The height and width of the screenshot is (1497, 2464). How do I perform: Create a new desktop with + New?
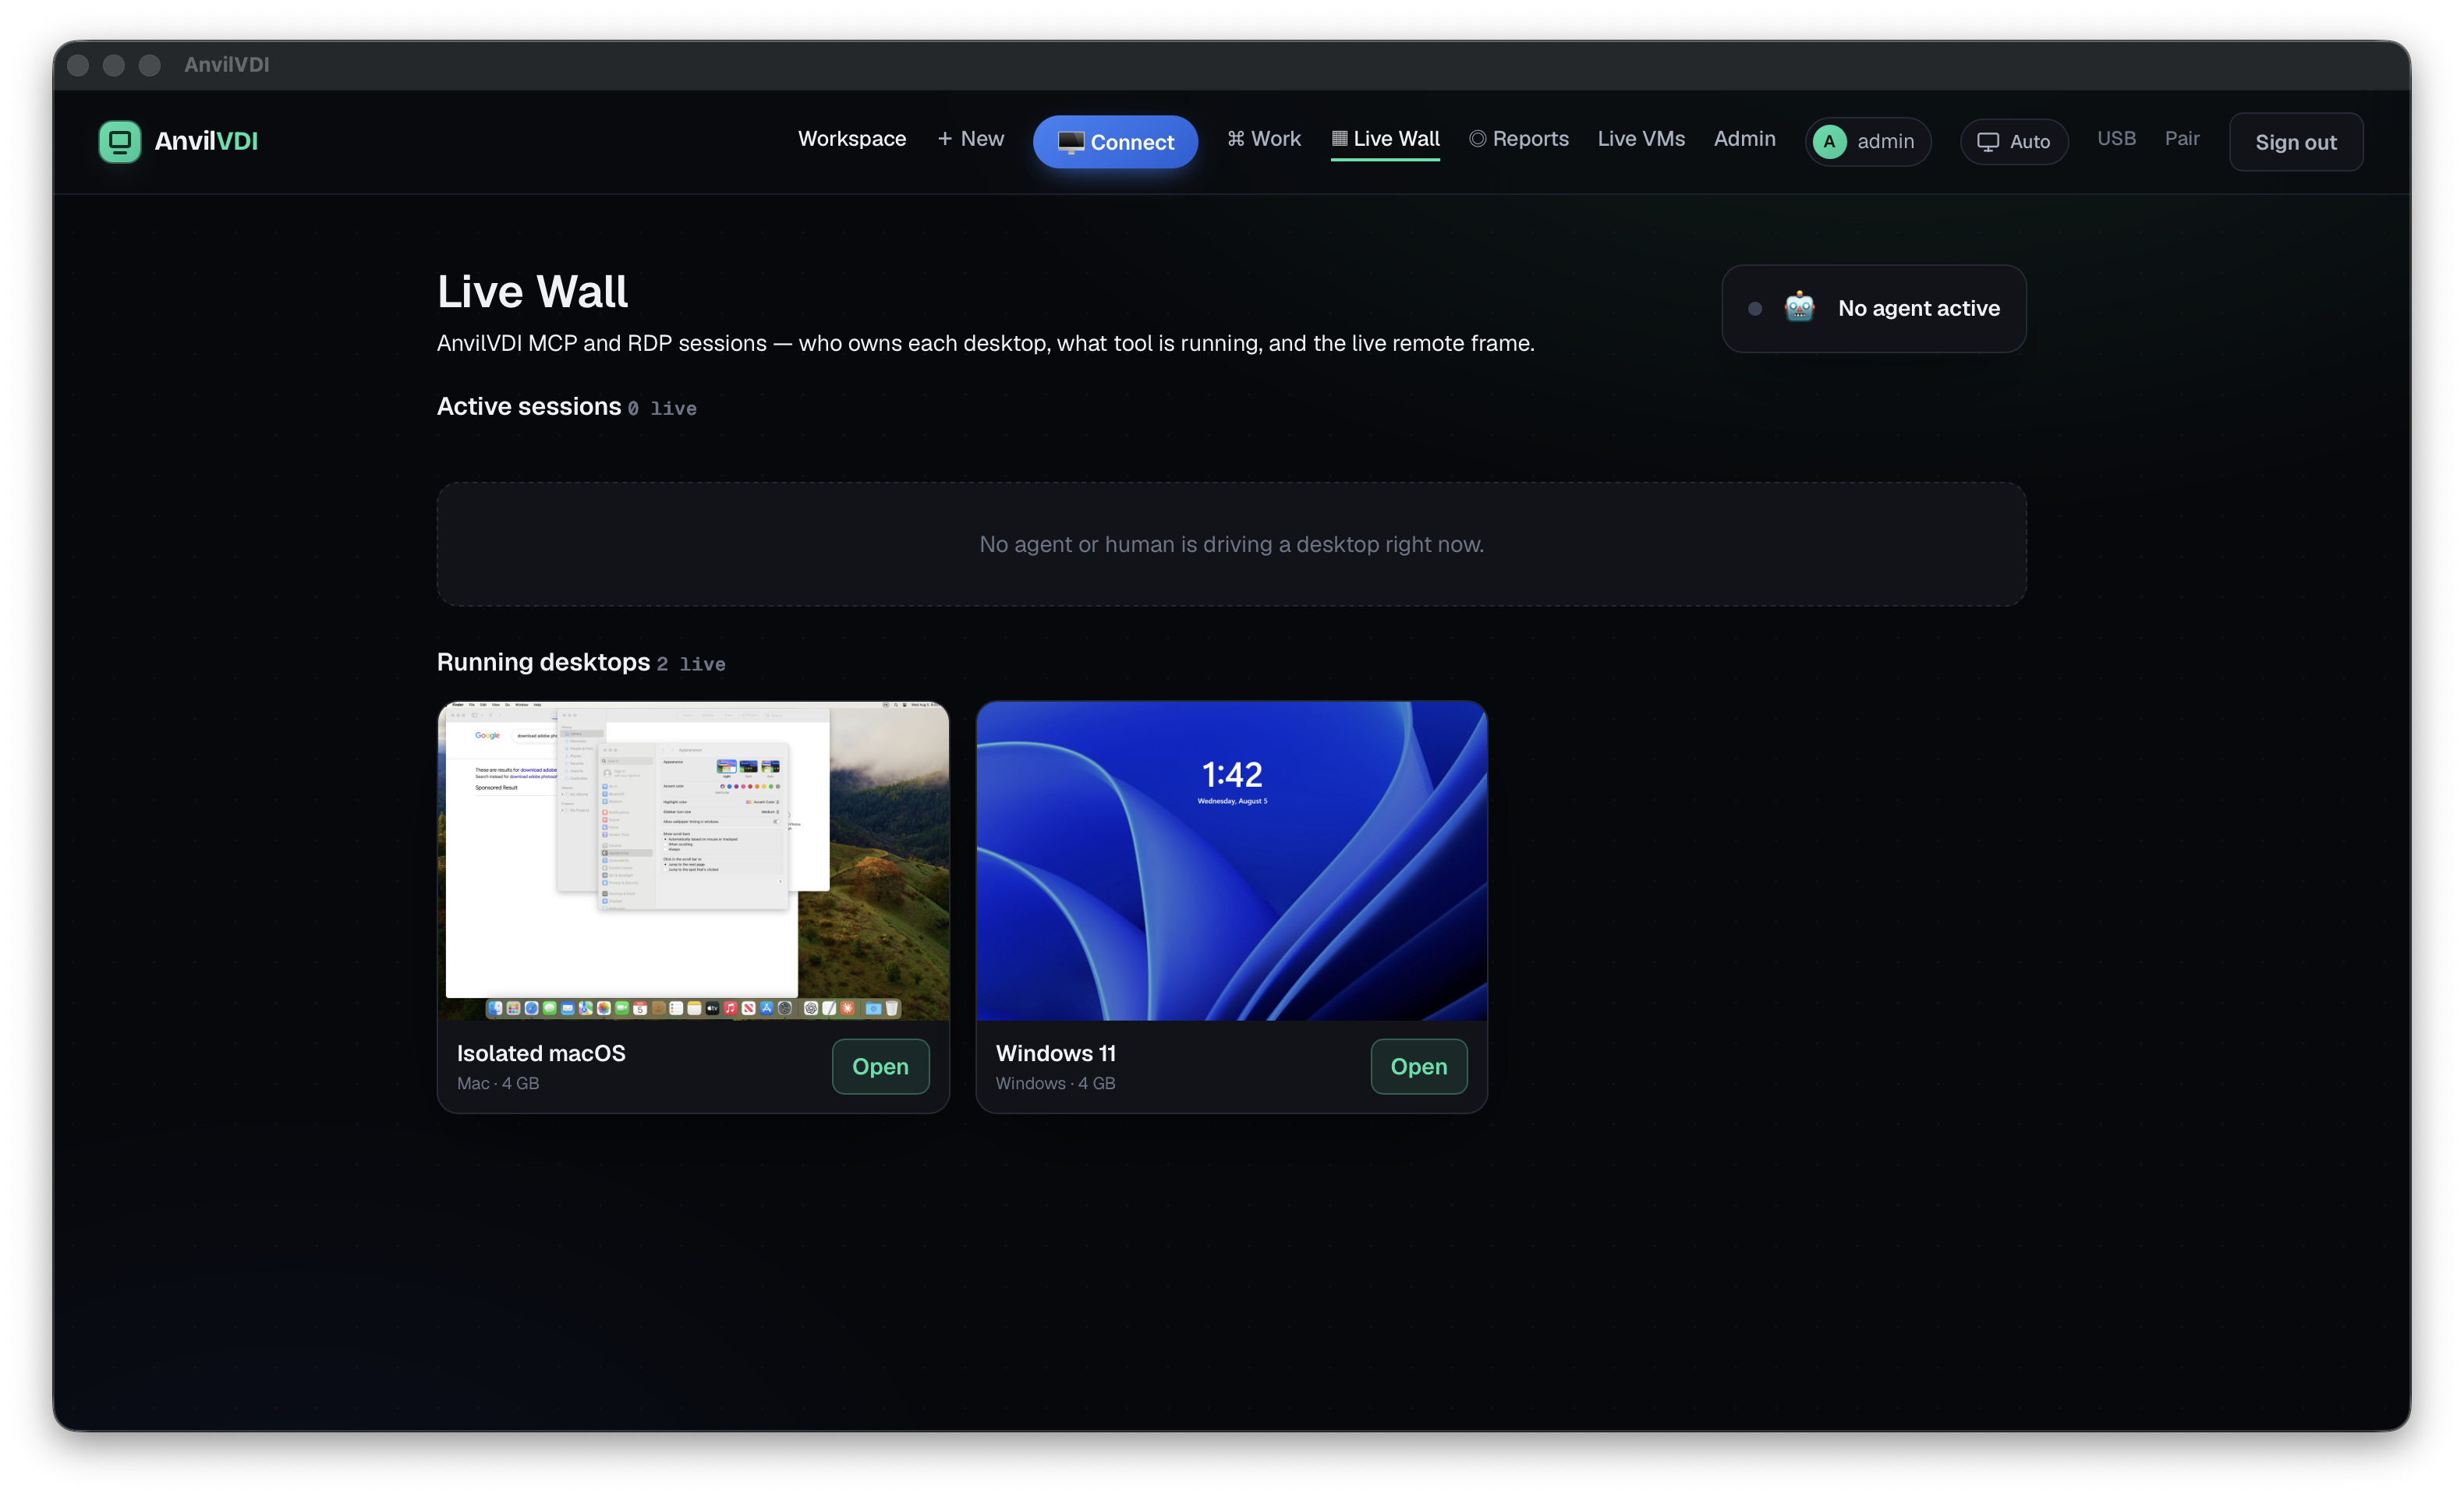(x=970, y=139)
